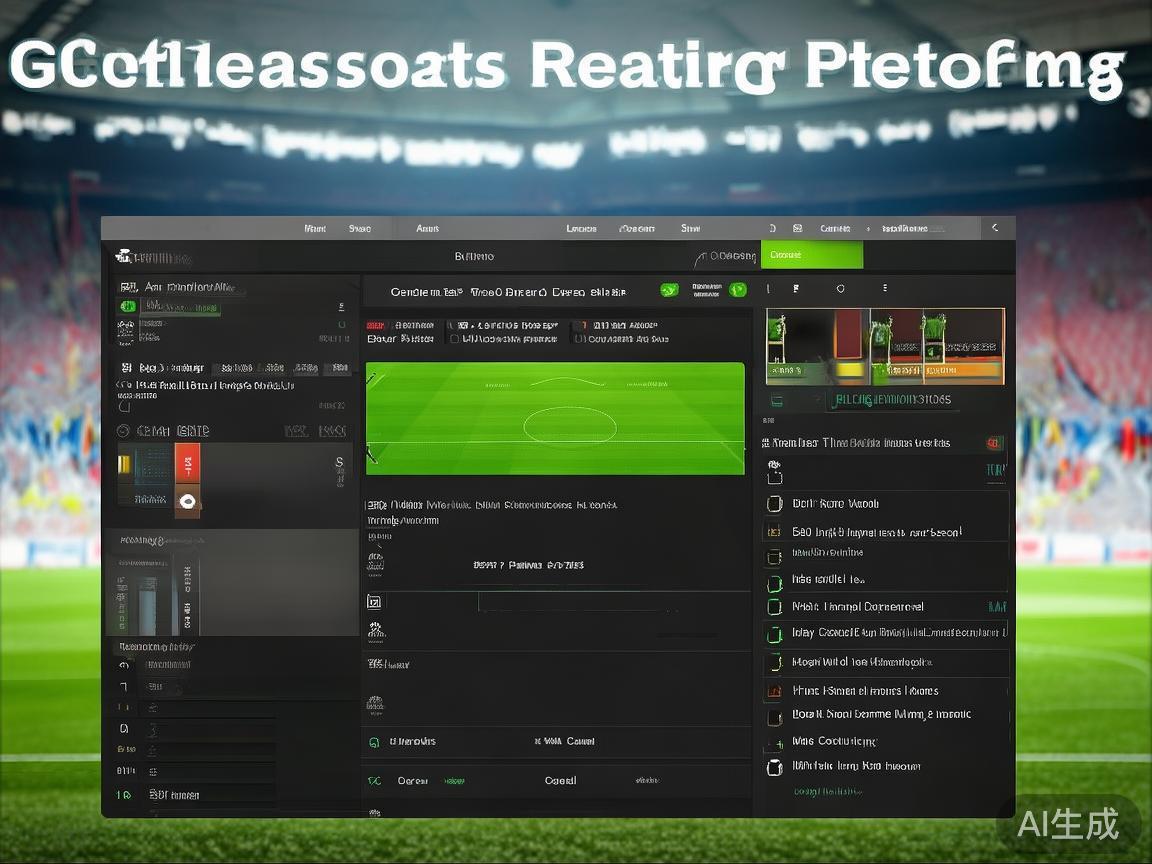Viewport: 1152px width, 864px height.
Task: Click the back chevron in top bar
Action: click(x=994, y=228)
